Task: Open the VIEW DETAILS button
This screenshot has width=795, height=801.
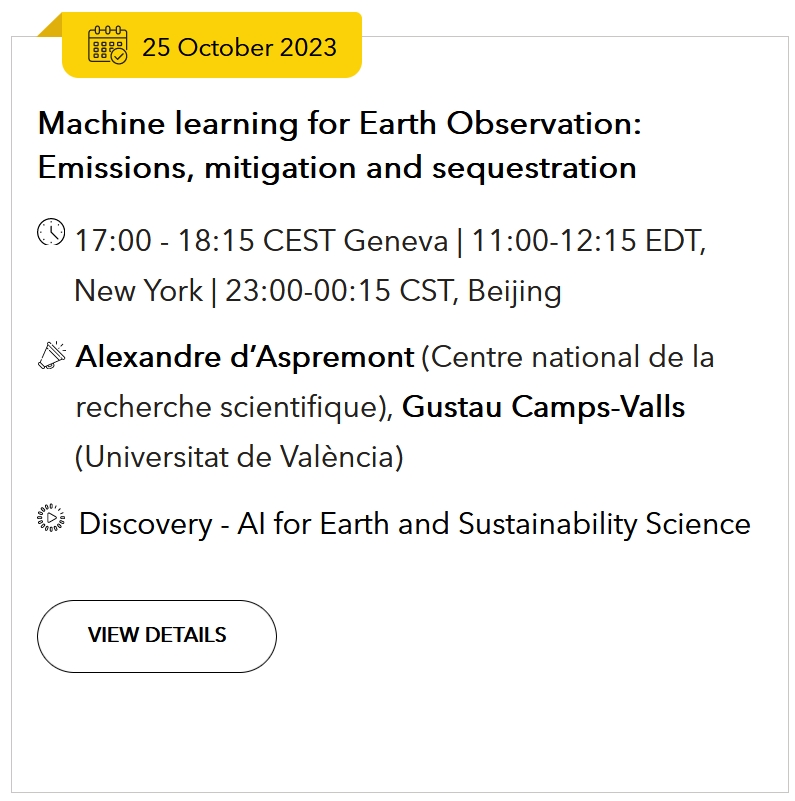Action: click(157, 636)
